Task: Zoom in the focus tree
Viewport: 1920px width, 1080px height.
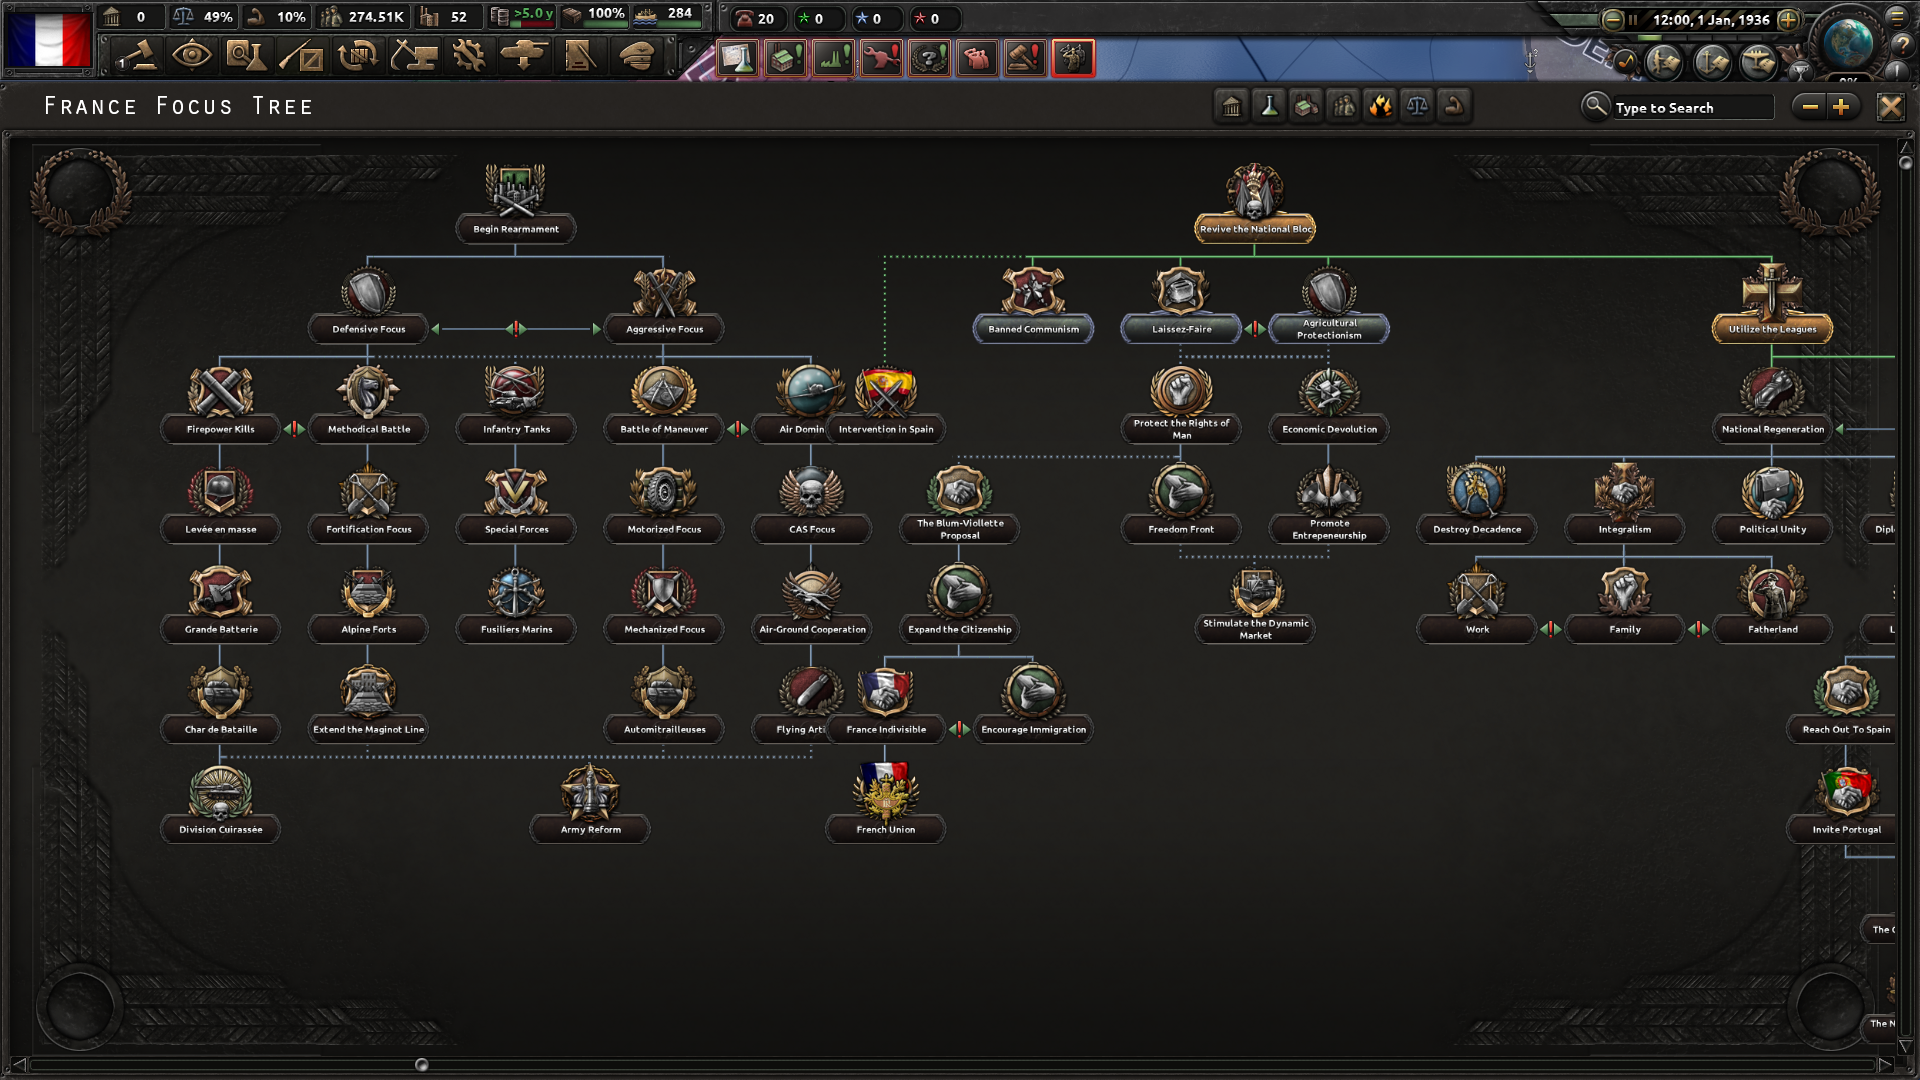Action: [1841, 107]
